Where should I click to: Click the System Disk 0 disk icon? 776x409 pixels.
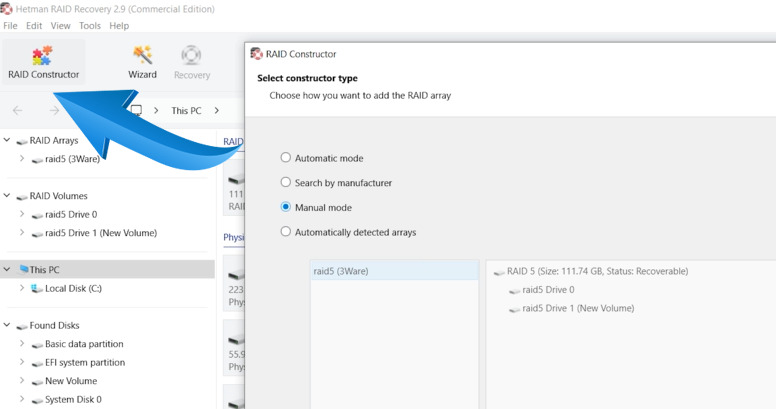pos(37,400)
